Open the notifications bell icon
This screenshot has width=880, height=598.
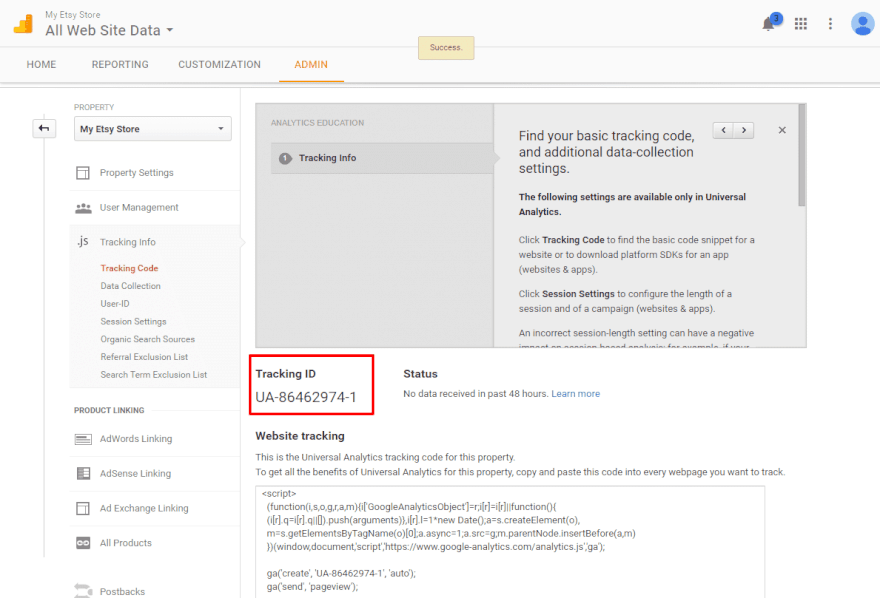pos(769,24)
